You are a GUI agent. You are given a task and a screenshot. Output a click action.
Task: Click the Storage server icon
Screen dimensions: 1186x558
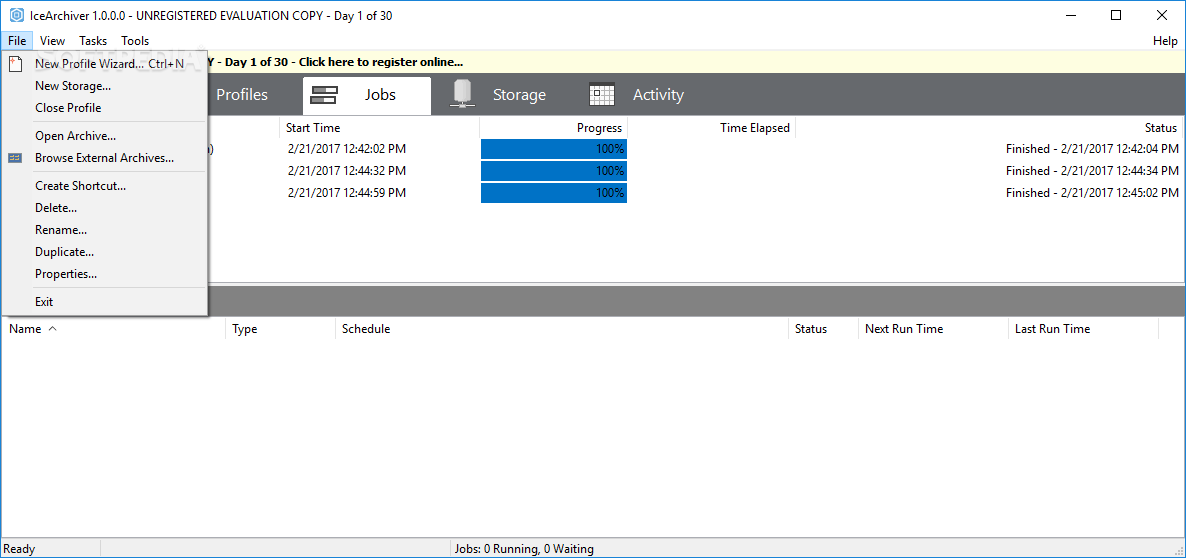[x=462, y=94]
